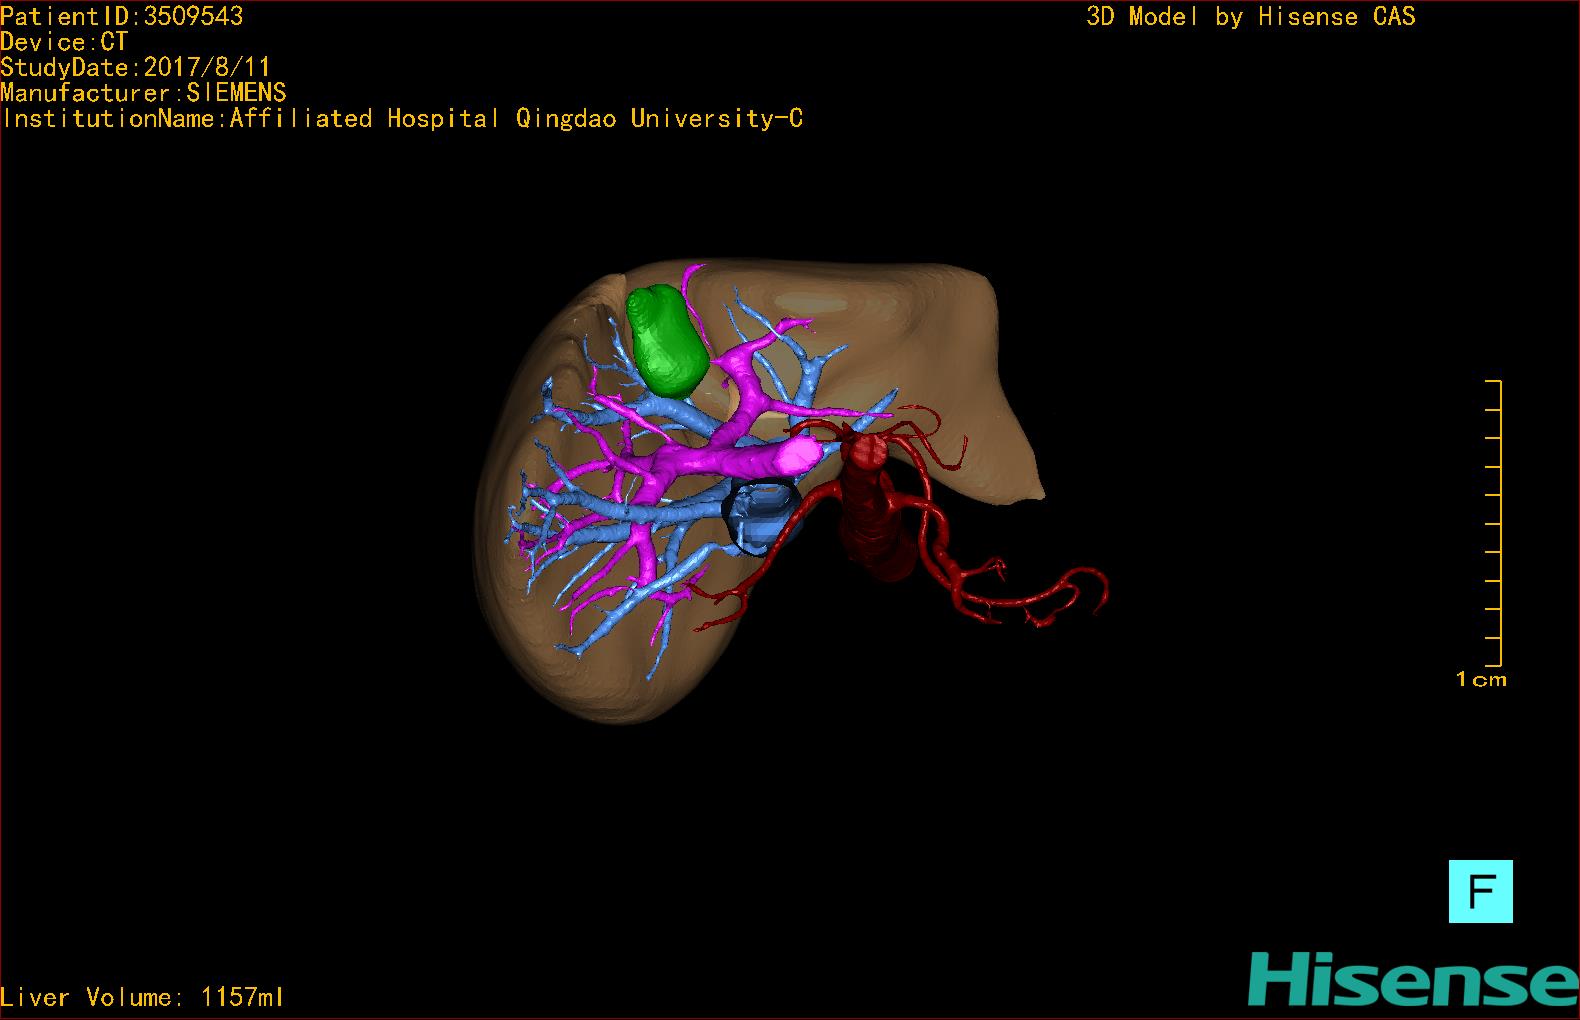Click the F orientation indicator box
This screenshot has height=1020, width=1580.
point(1480,891)
